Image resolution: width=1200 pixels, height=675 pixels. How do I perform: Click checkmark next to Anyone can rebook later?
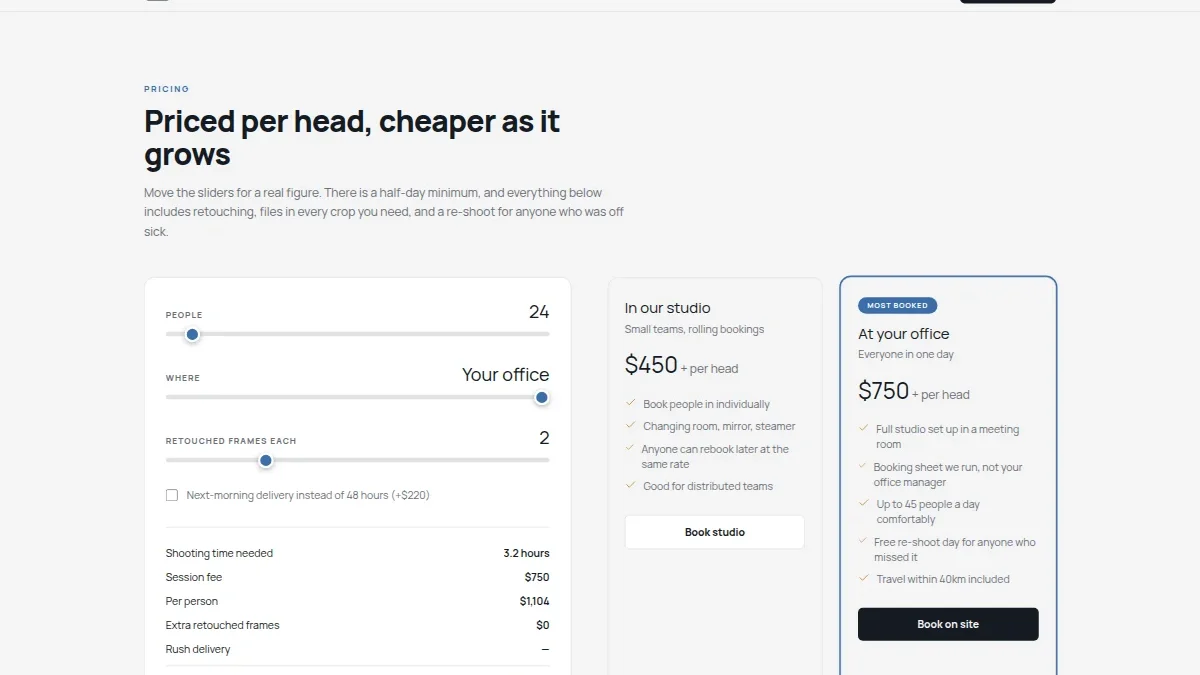click(x=631, y=449)
